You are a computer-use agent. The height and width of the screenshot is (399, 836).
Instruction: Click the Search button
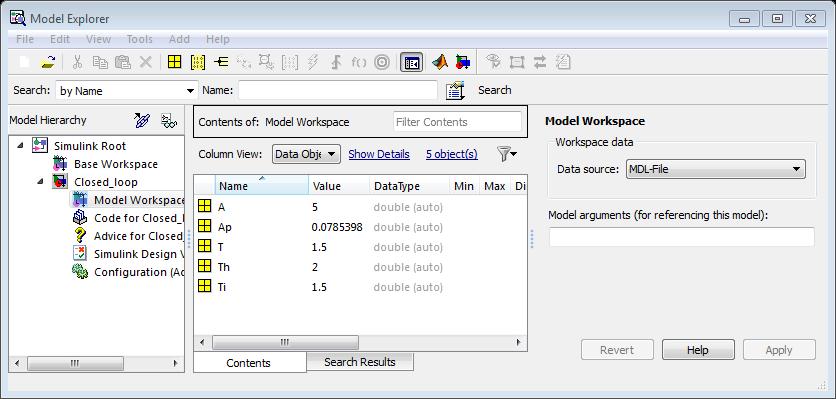coord(495,90)
